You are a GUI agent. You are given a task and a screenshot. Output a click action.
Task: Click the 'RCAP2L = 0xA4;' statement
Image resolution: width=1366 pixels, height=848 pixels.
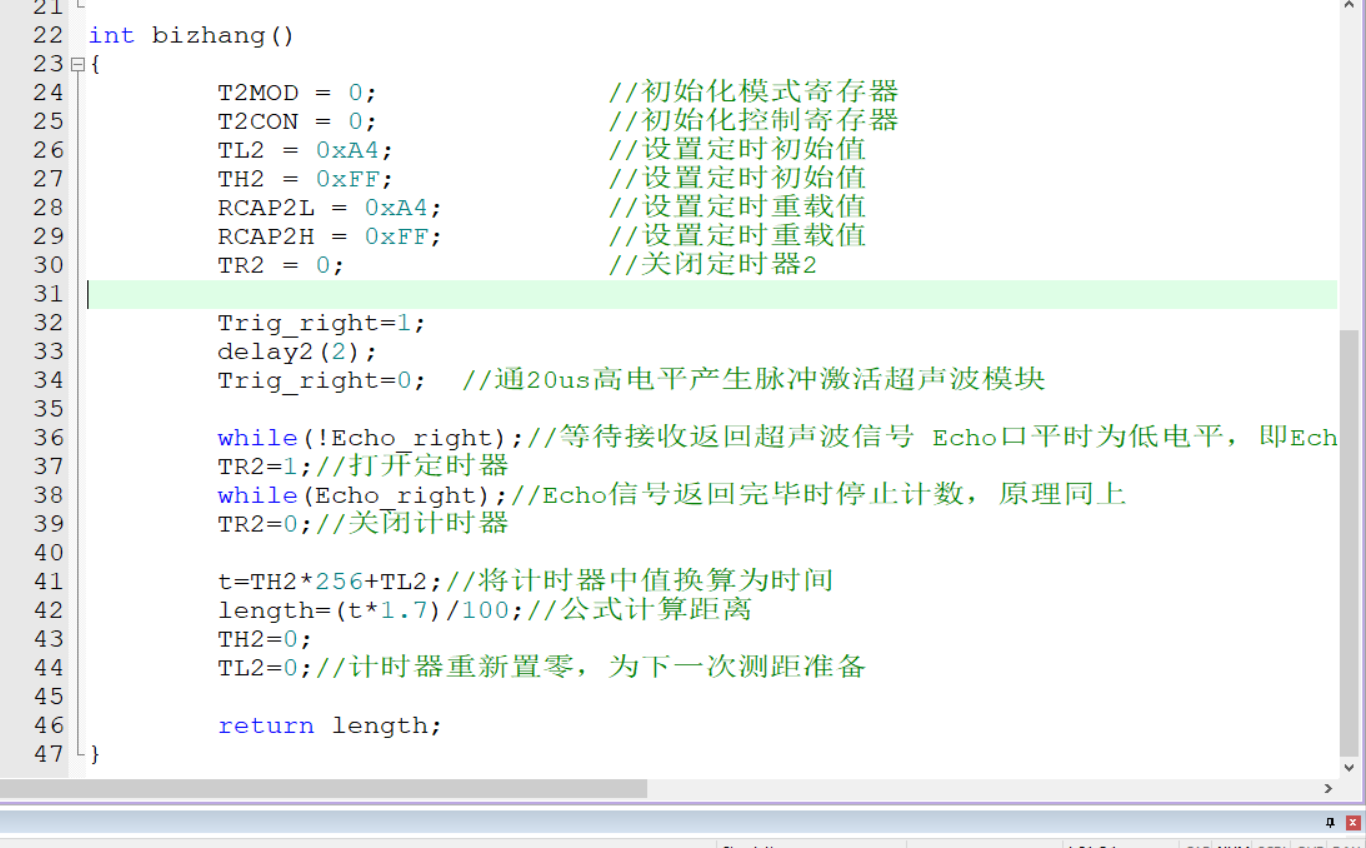coord(330,208)
